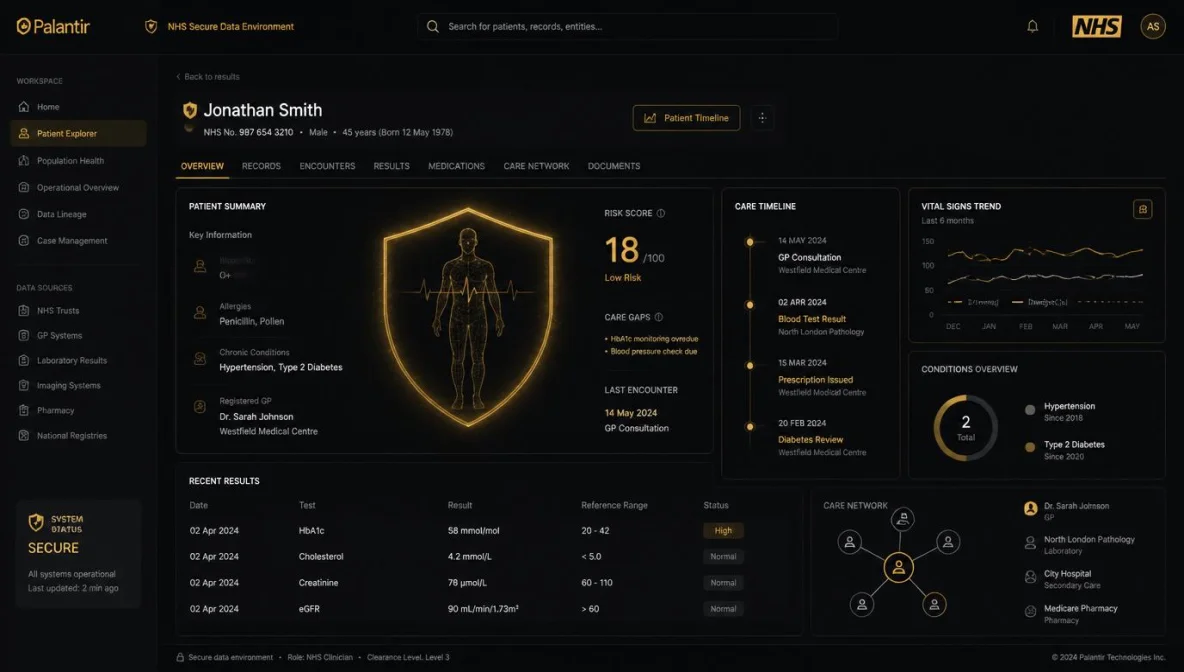Switch to the Medications tab
The width and height of the screenshot is (1184, 672).
(x=456, y=166)
